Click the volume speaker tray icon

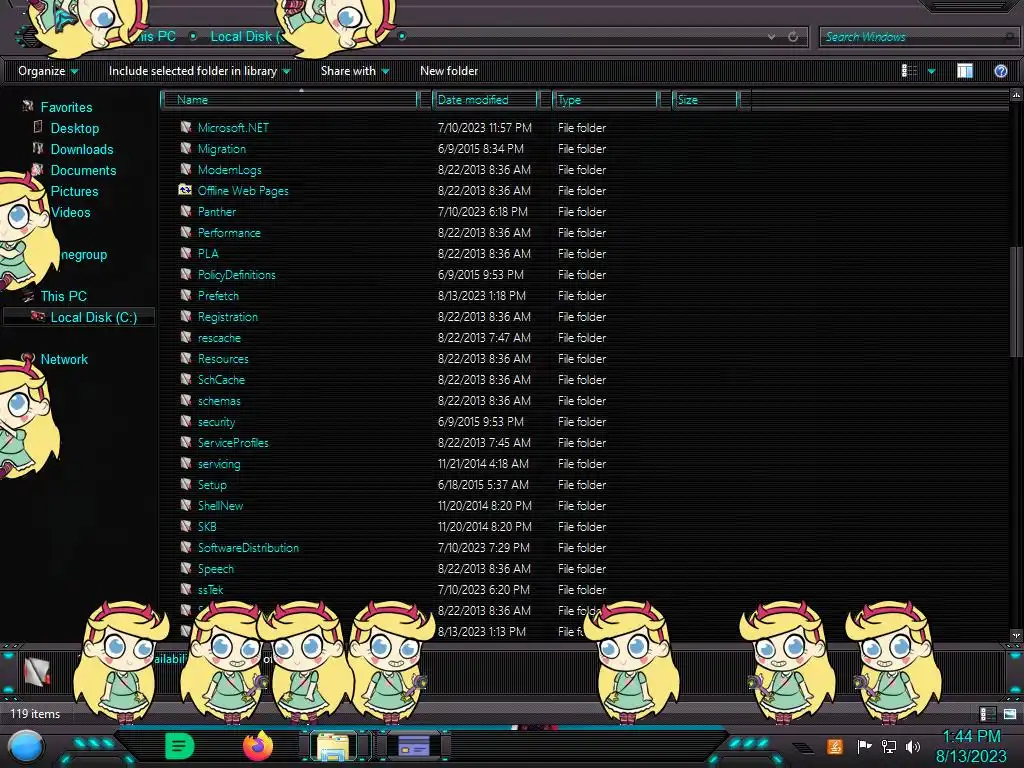[x=913, y=746]
